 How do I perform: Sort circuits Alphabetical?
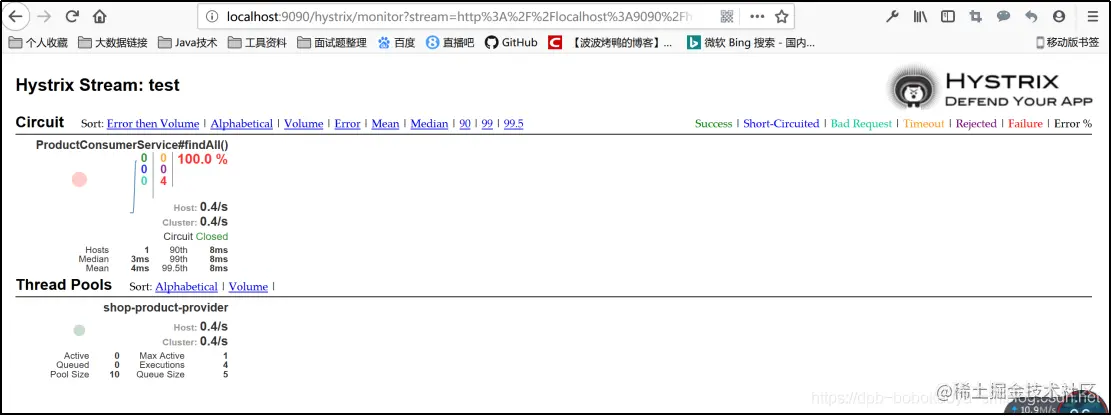[242, 124]
